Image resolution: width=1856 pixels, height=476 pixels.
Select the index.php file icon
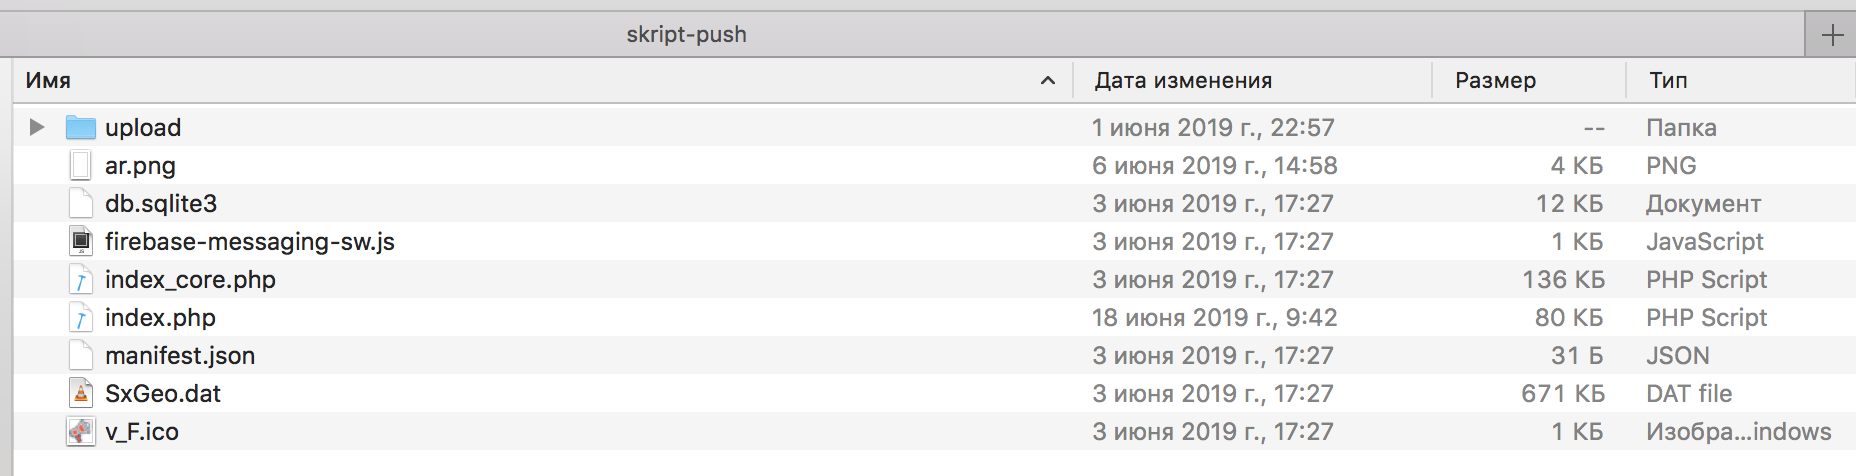pyautogui.click(x=81, y=317)
